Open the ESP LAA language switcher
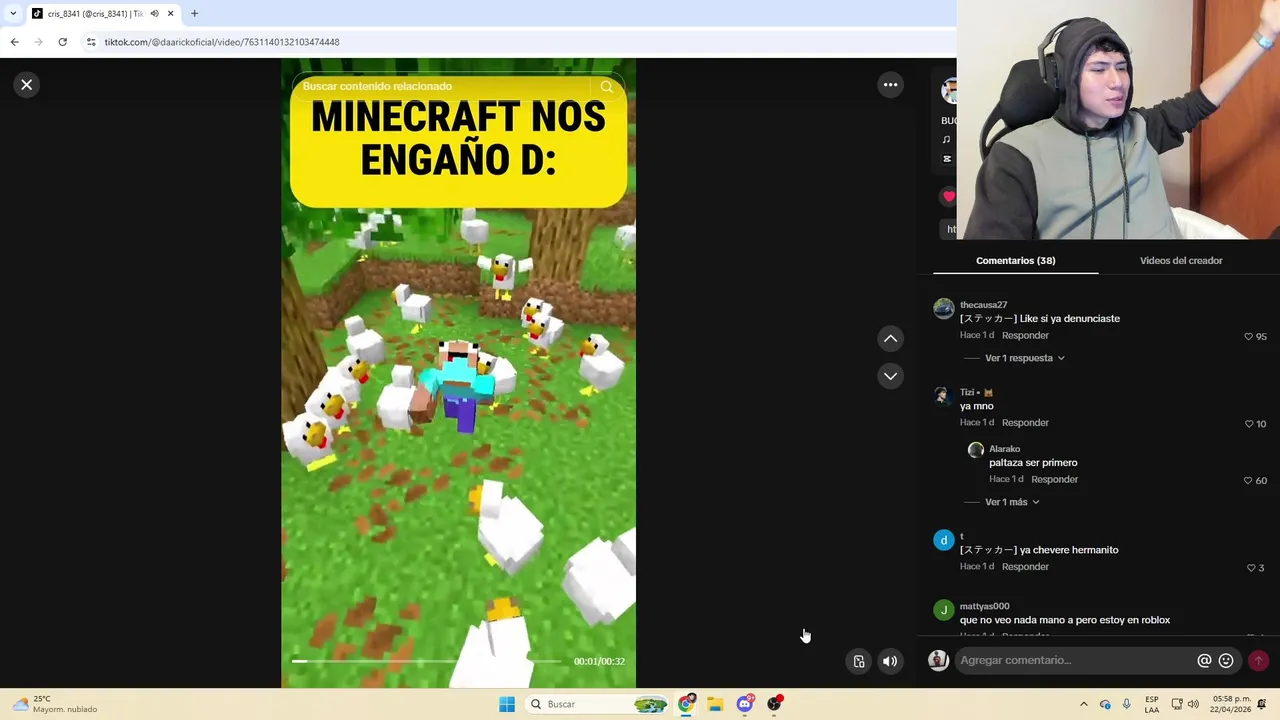This screenshot has width=1280, height=720. [x=1152, y=705]
